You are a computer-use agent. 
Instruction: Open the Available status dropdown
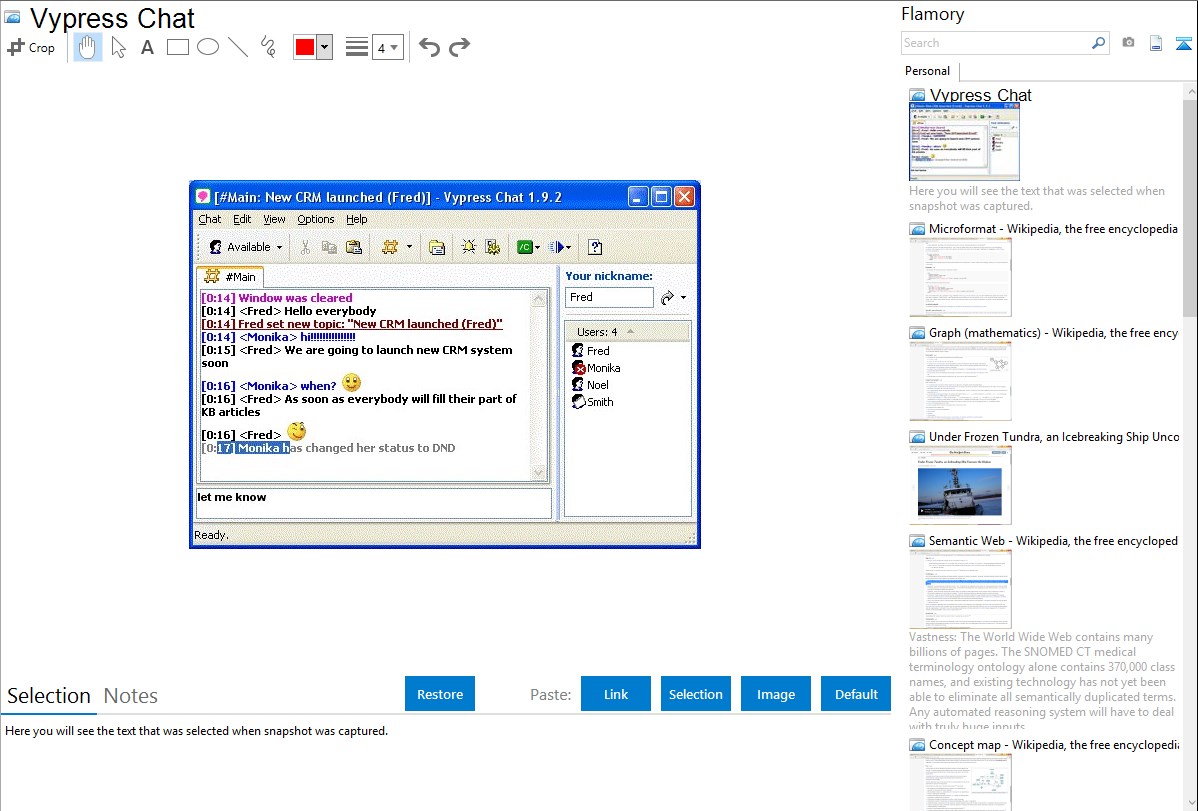[x=246, y=247]
